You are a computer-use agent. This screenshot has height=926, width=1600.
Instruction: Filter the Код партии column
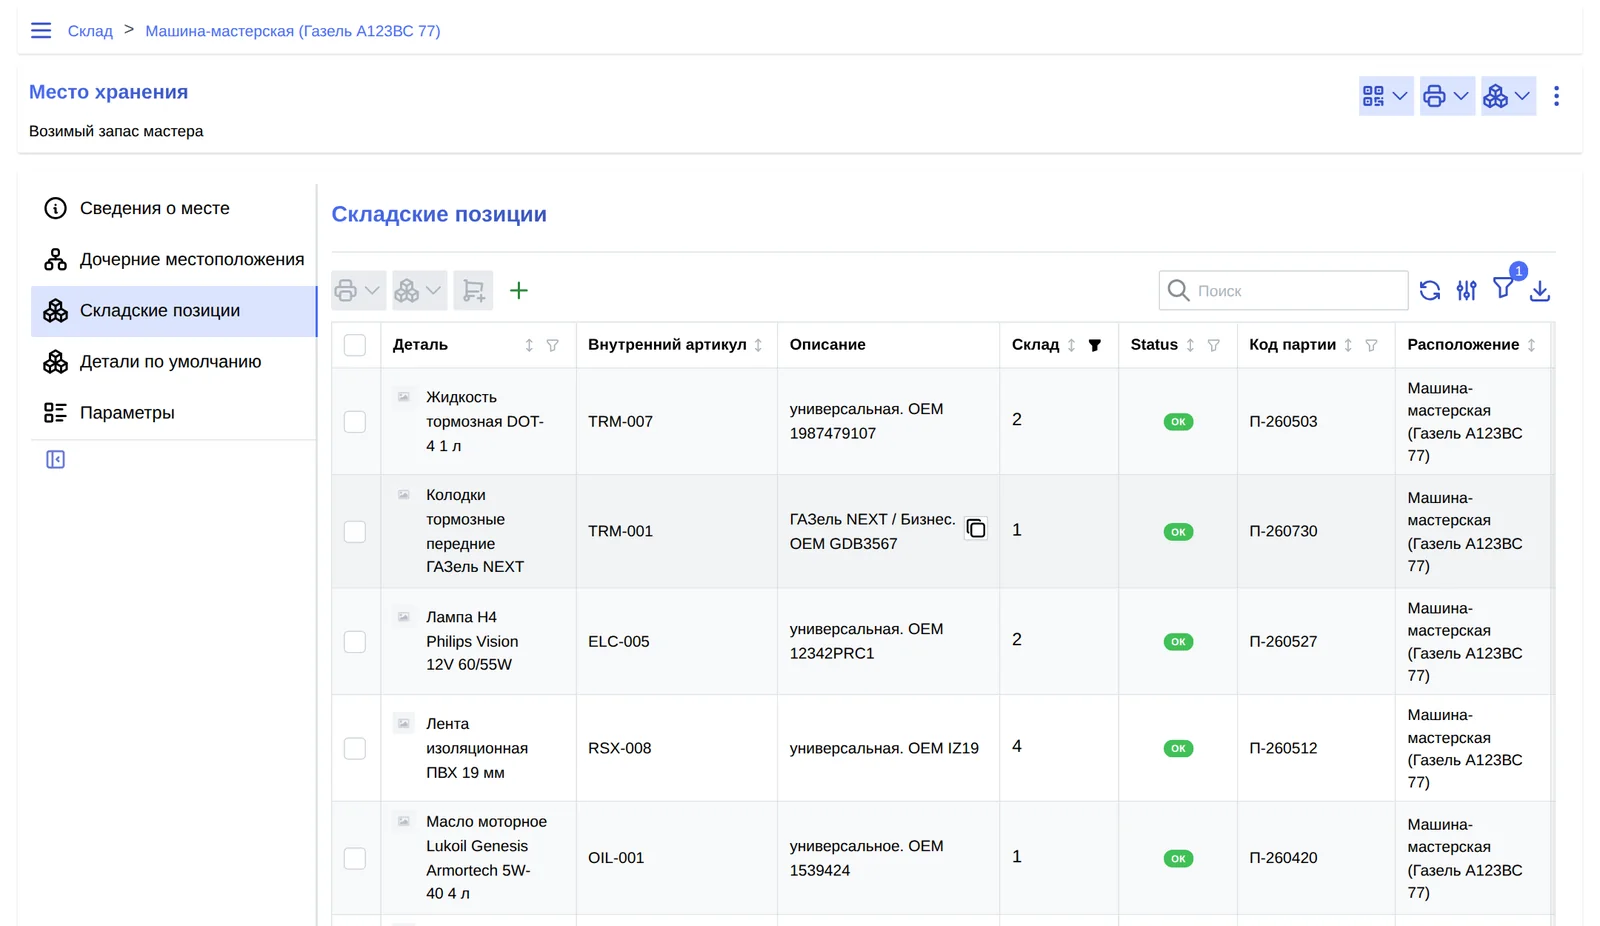(x=1371, y=345)
